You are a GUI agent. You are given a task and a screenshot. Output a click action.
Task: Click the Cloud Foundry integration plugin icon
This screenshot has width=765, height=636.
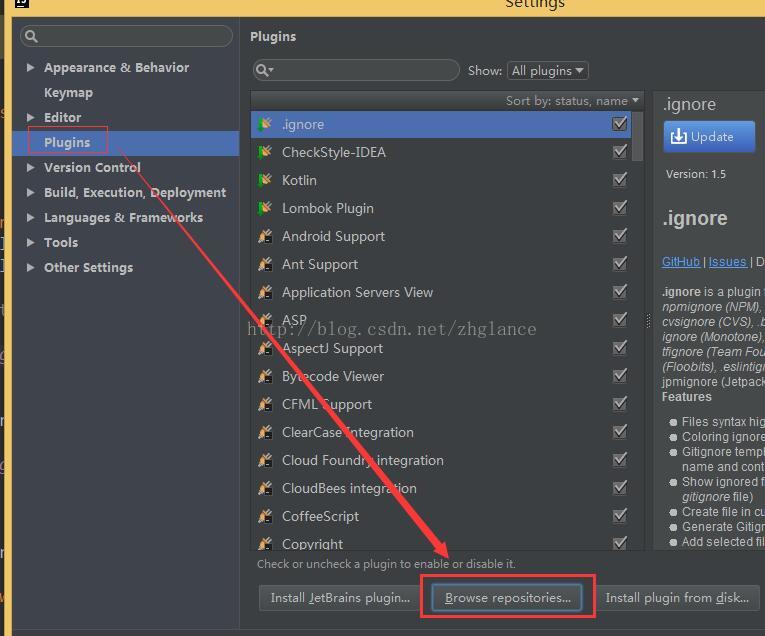(x=265, y=460)
